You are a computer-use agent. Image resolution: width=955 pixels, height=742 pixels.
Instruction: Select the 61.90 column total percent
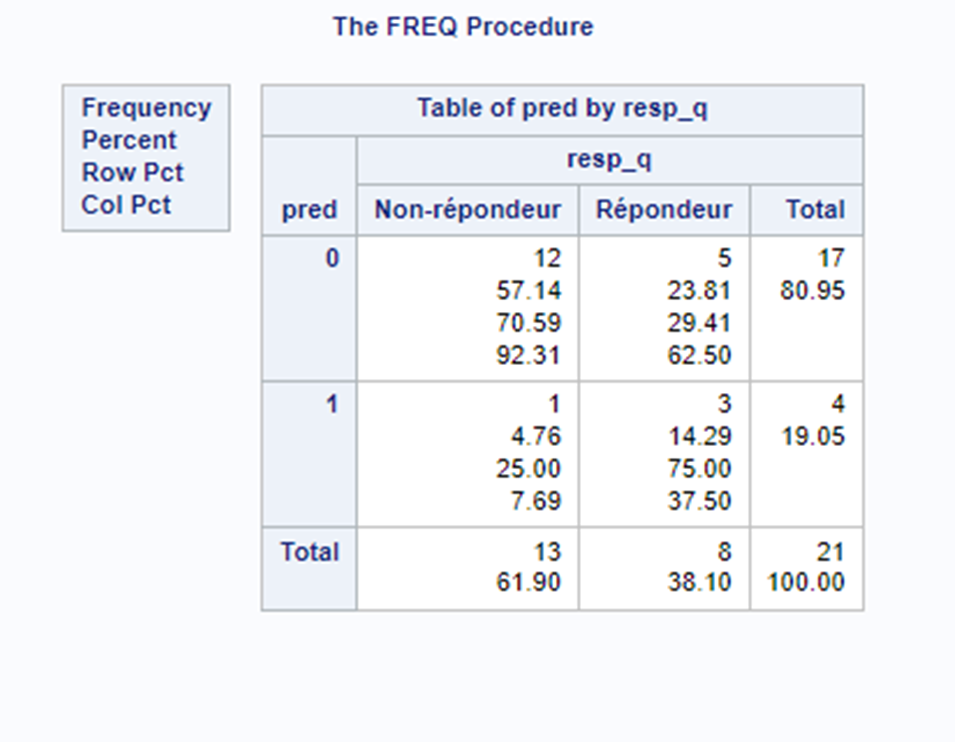tap(529, 582)
